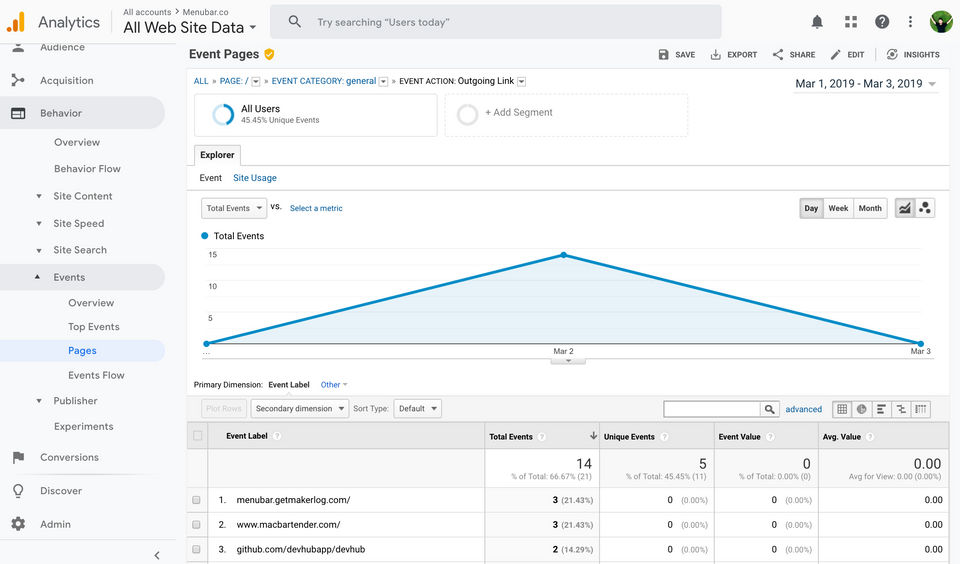Expand the date range Mar 1 - Mar 3 picker
Screen dimensions: 960x564
pos(865,84)
